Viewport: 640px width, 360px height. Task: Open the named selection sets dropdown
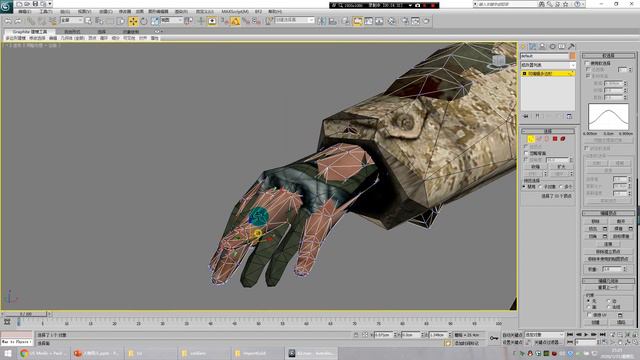click(294, 20)
